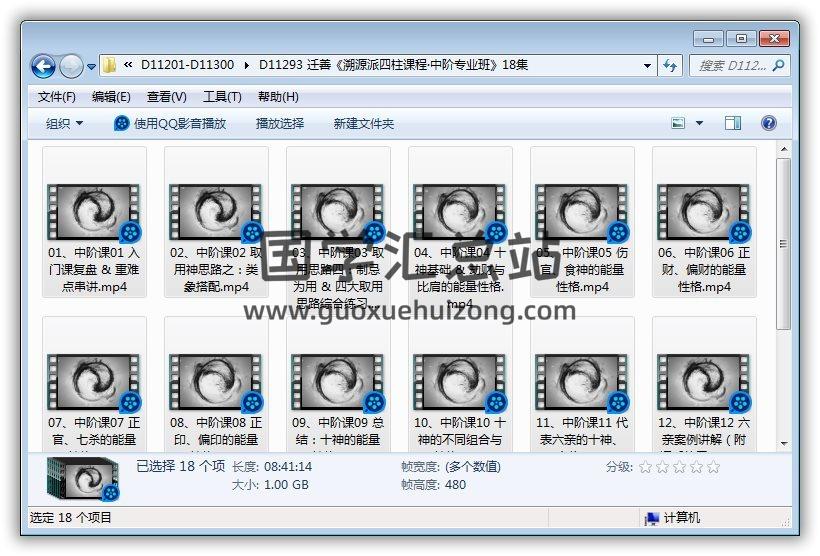This screenshot has height=556, width=820.
Task: Click the Forward navigation arrow button
Action: point(71,66)
